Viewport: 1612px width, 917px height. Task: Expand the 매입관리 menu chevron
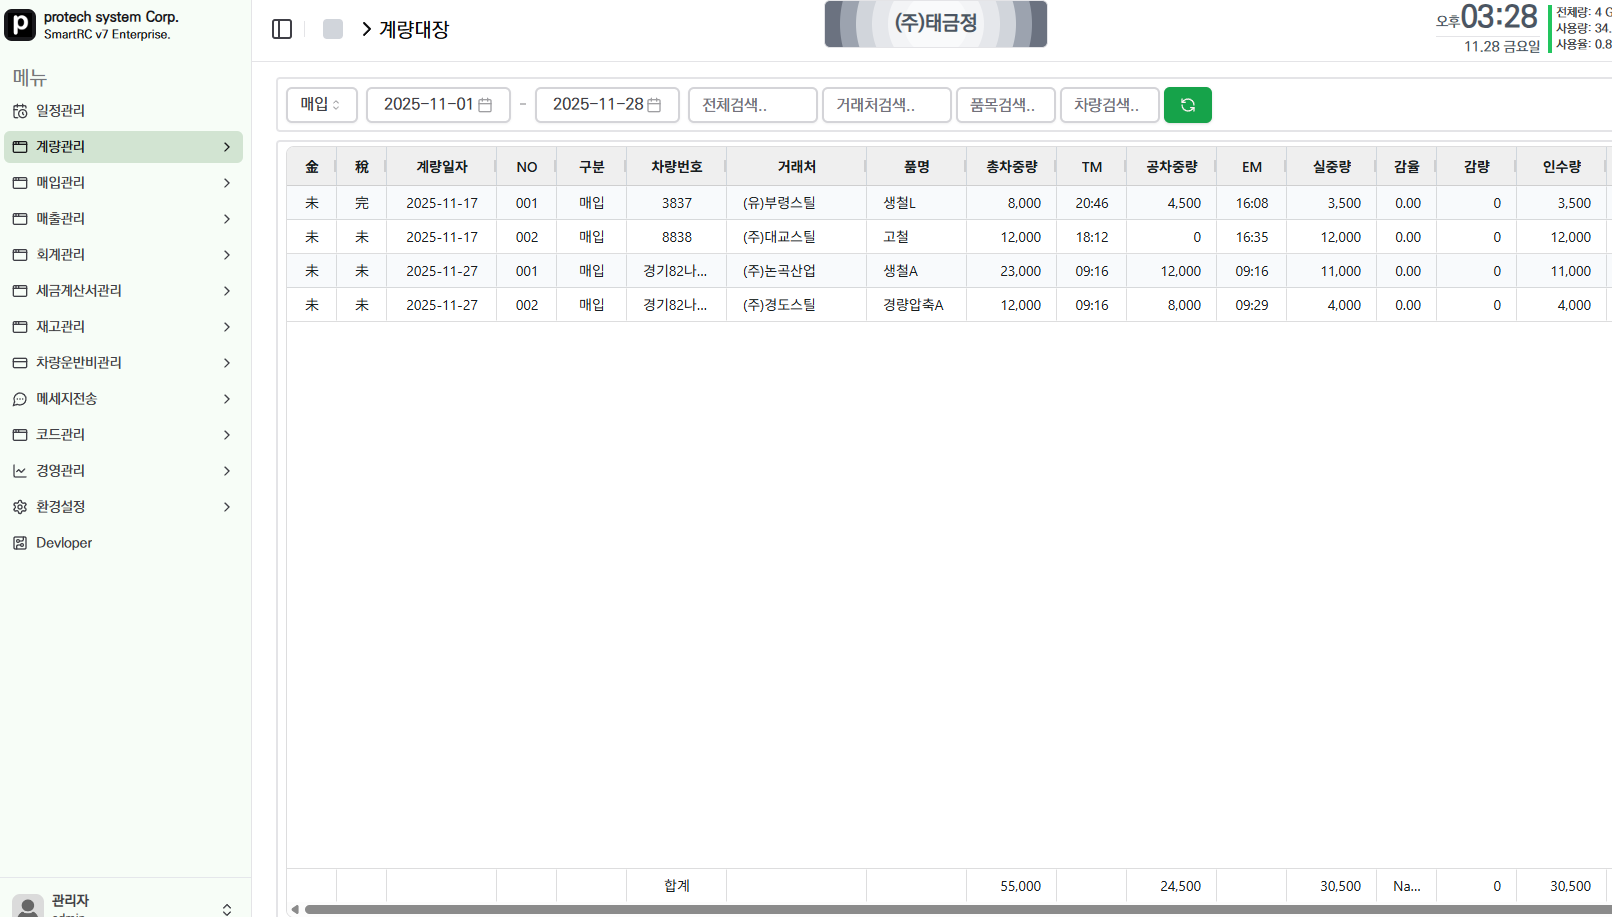pyautogui.click(x=227, y=183)
